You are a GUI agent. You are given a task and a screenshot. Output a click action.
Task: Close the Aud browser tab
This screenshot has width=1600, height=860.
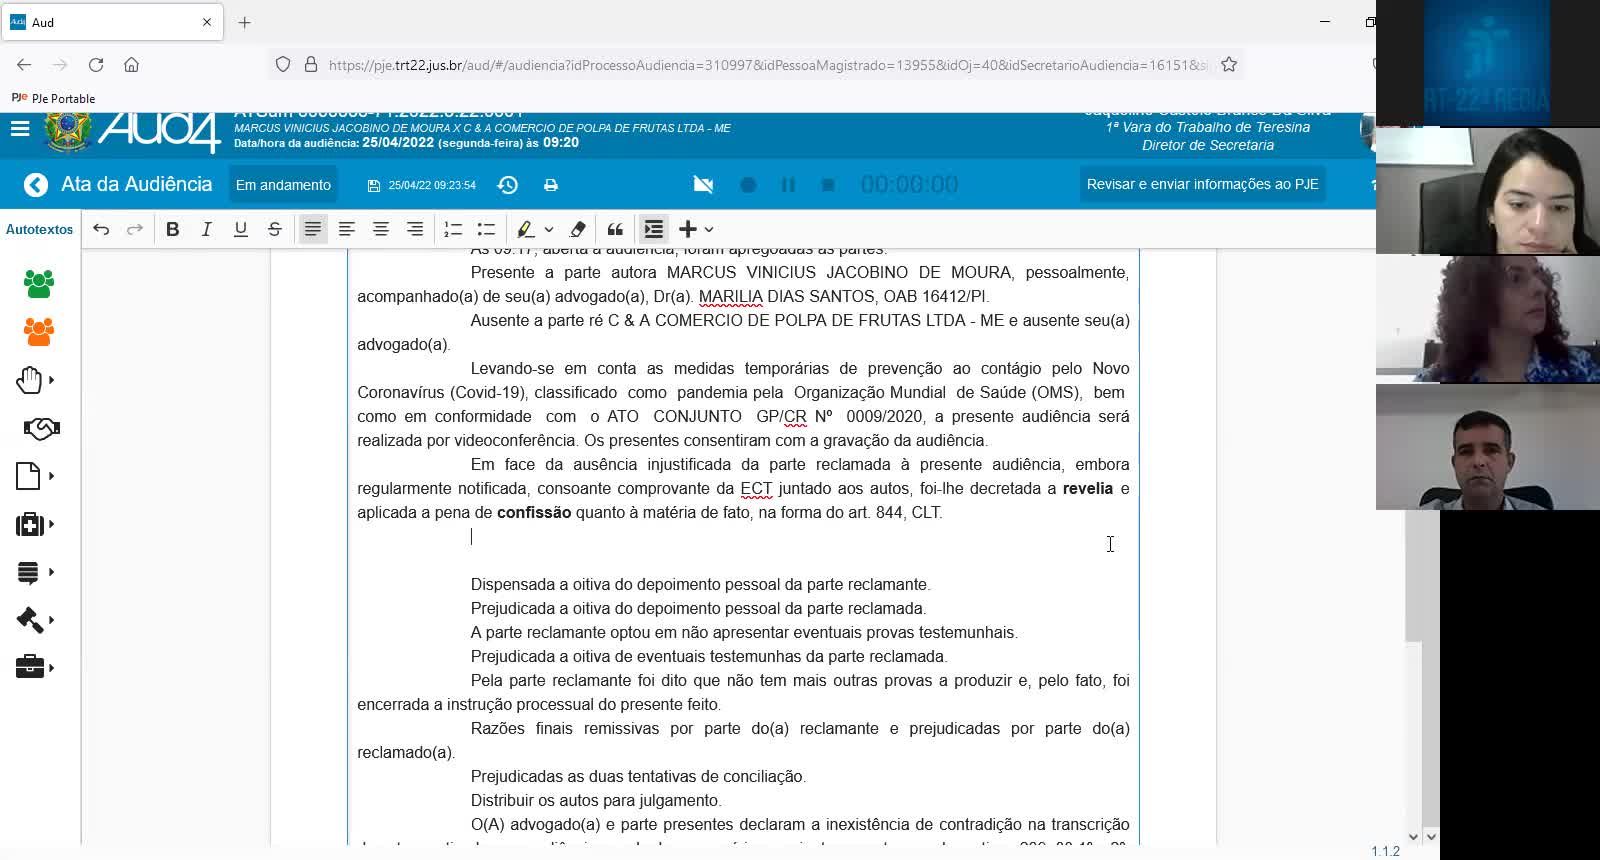click(x=207, y=22)
